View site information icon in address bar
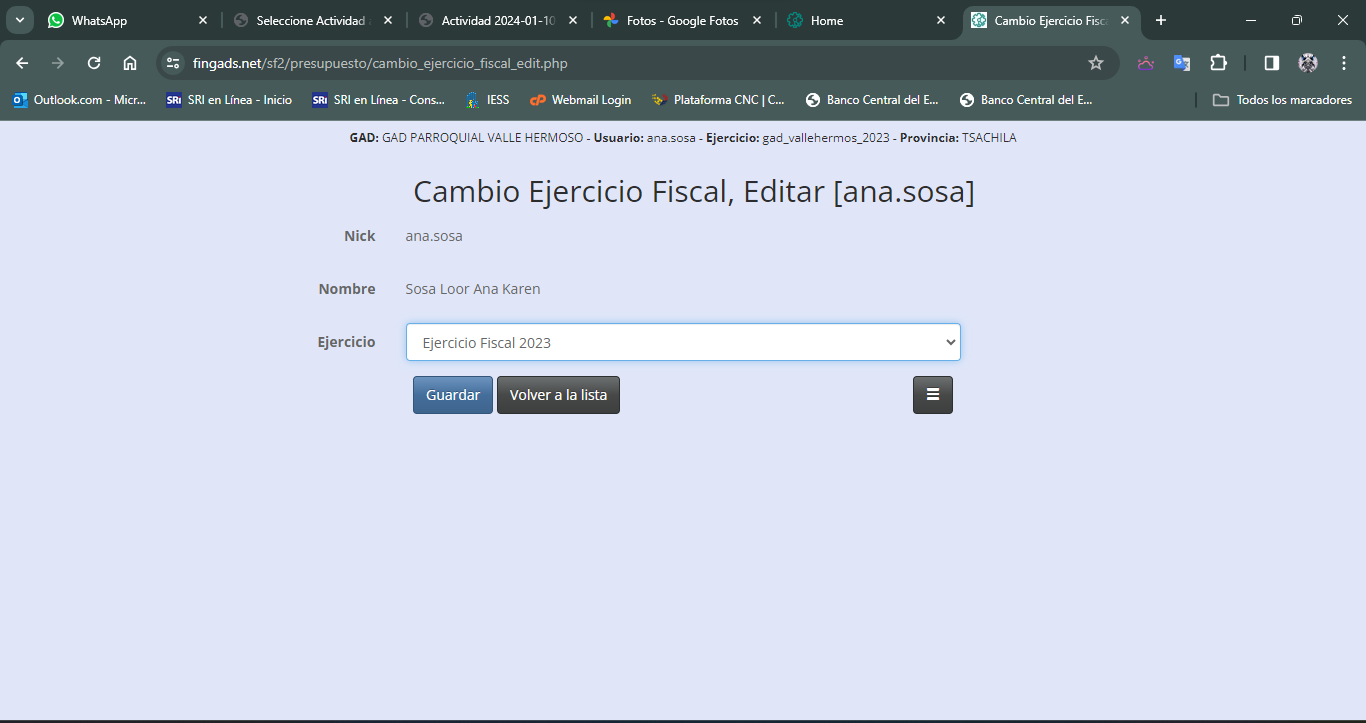Screen dimensions: 1366x723 pyautogui.click(x=173, y=63)
